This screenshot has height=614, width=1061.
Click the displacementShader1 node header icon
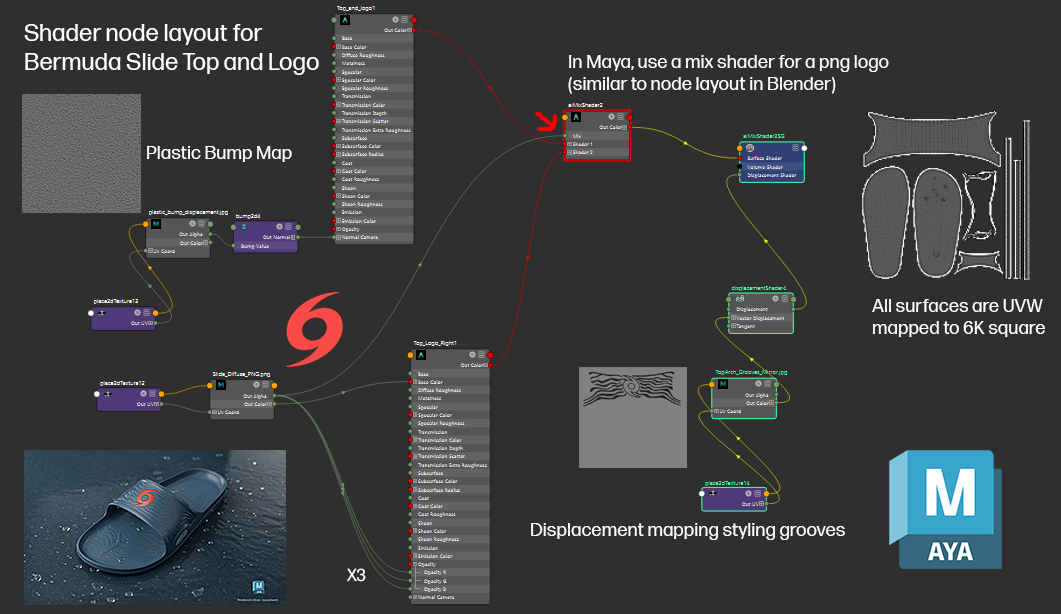click(740, 298)
